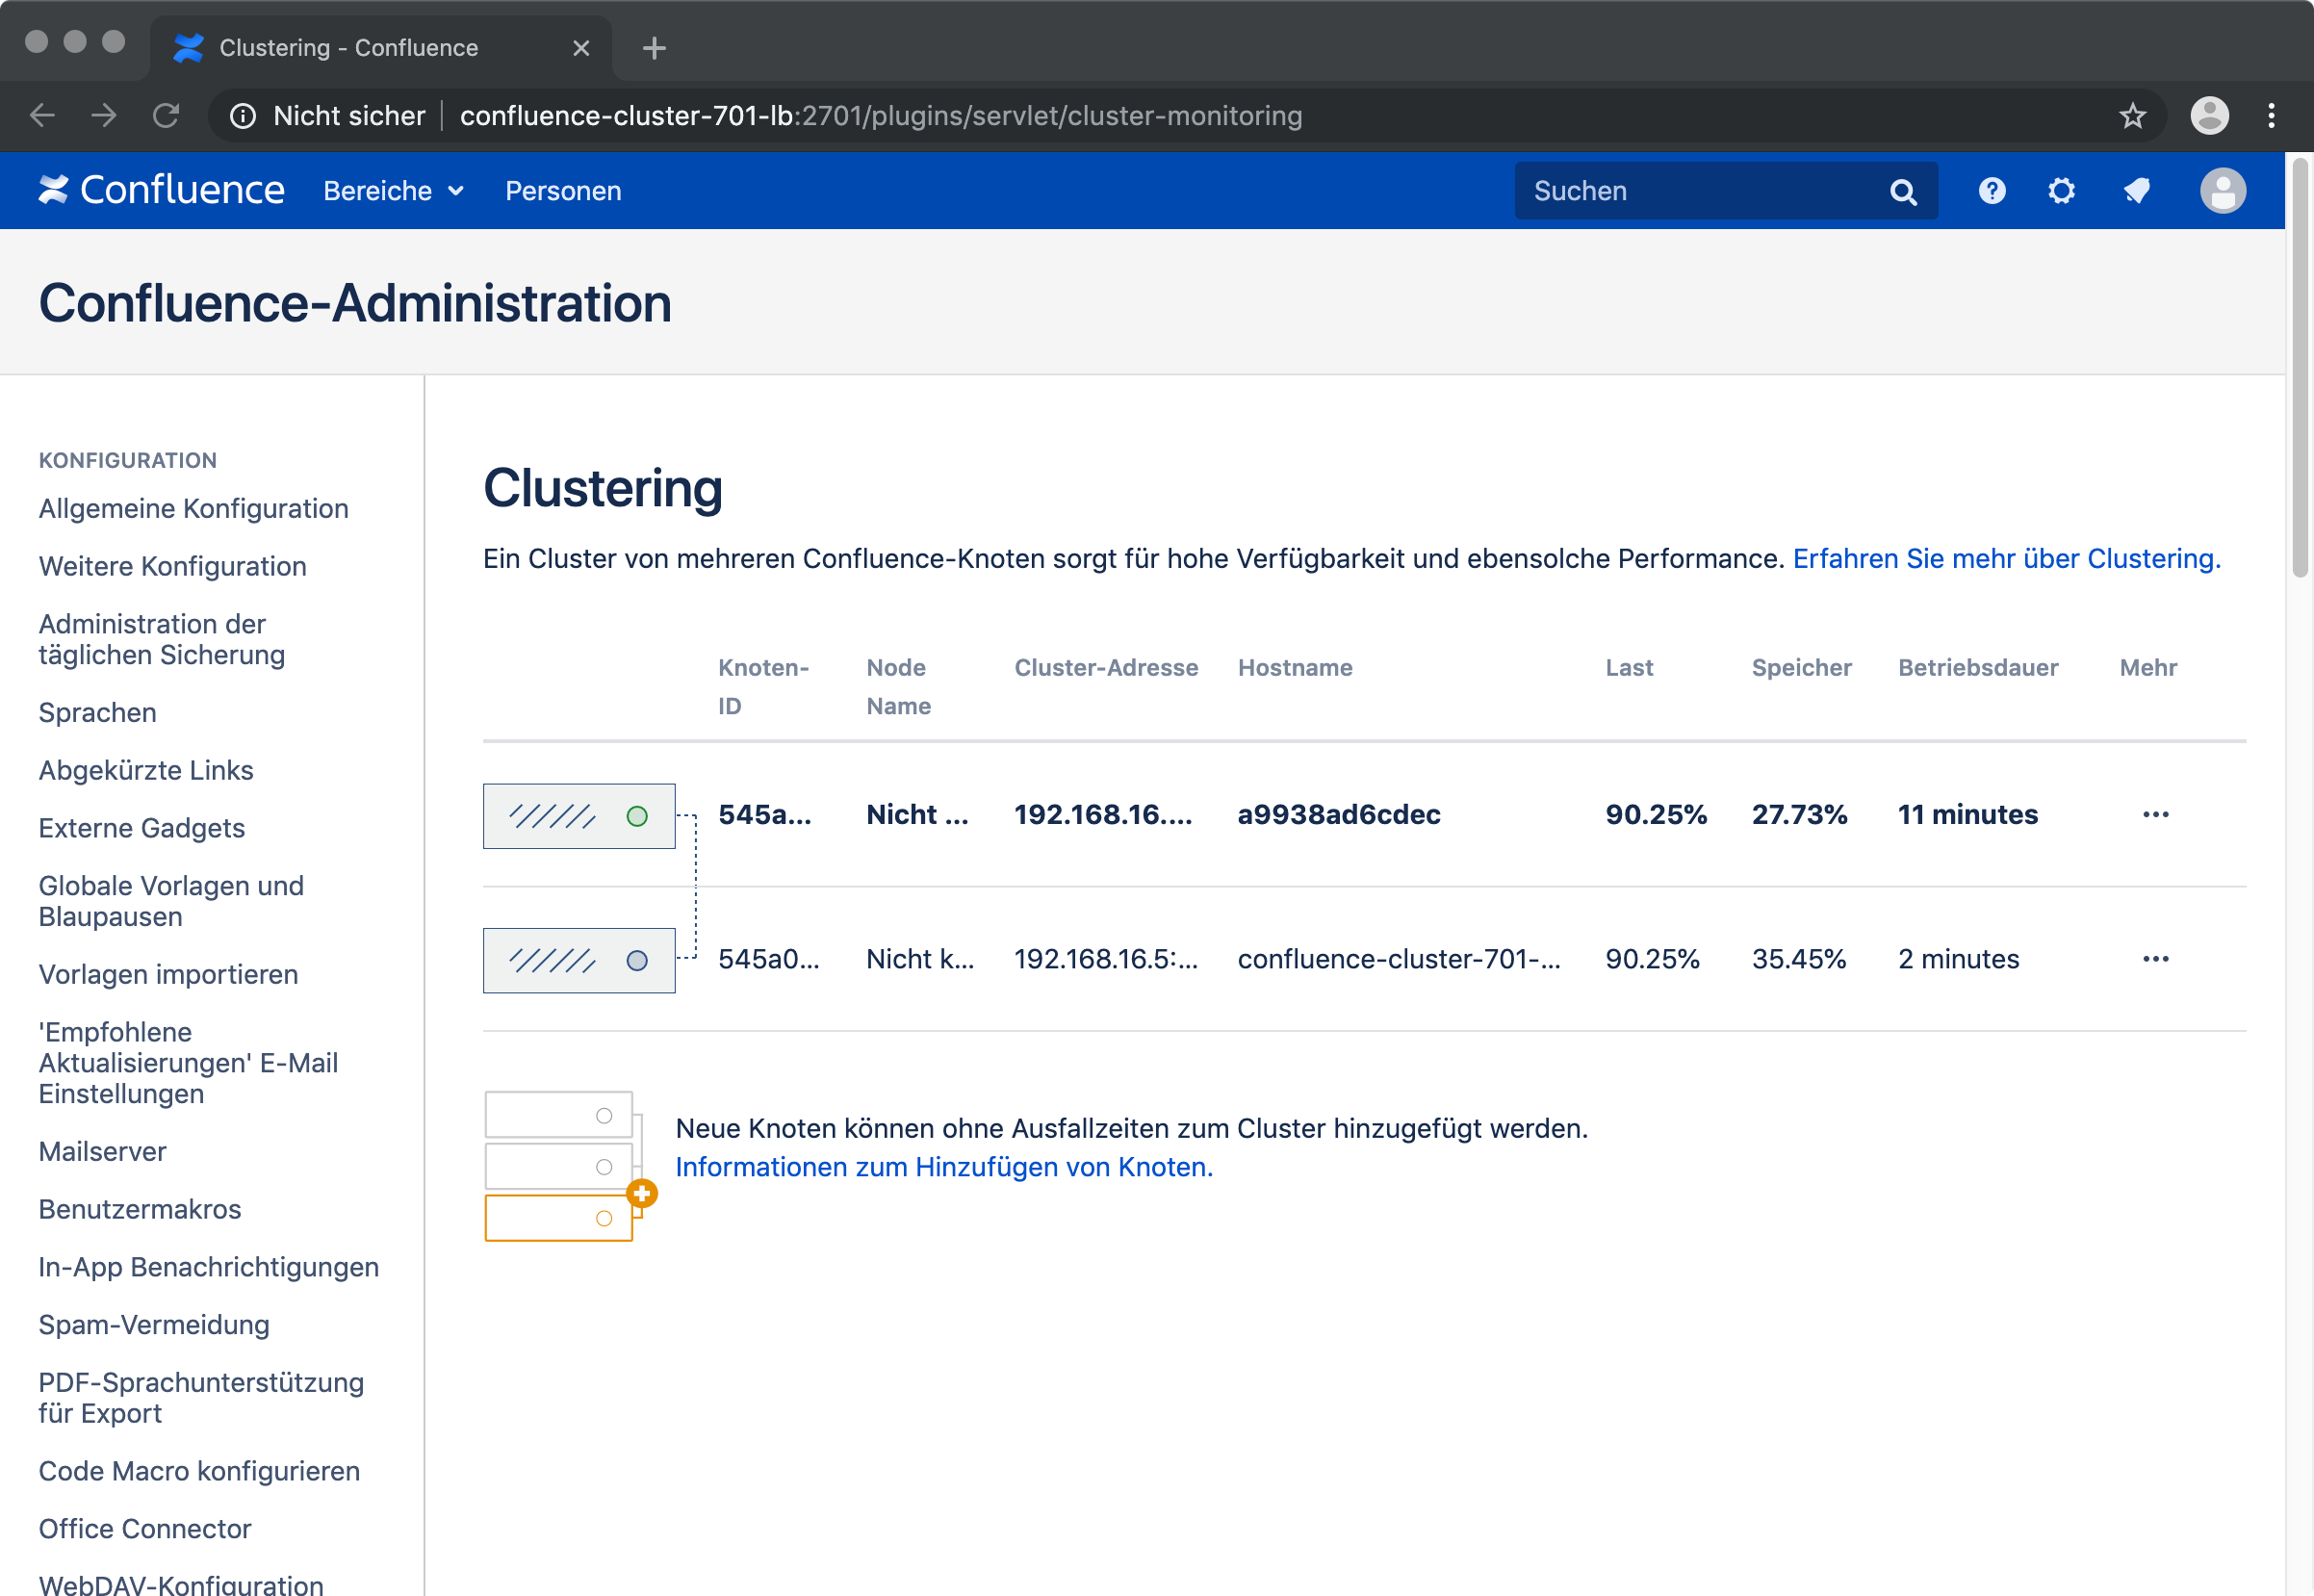Open Abgekürzte Links

click(x=145, y=770)
